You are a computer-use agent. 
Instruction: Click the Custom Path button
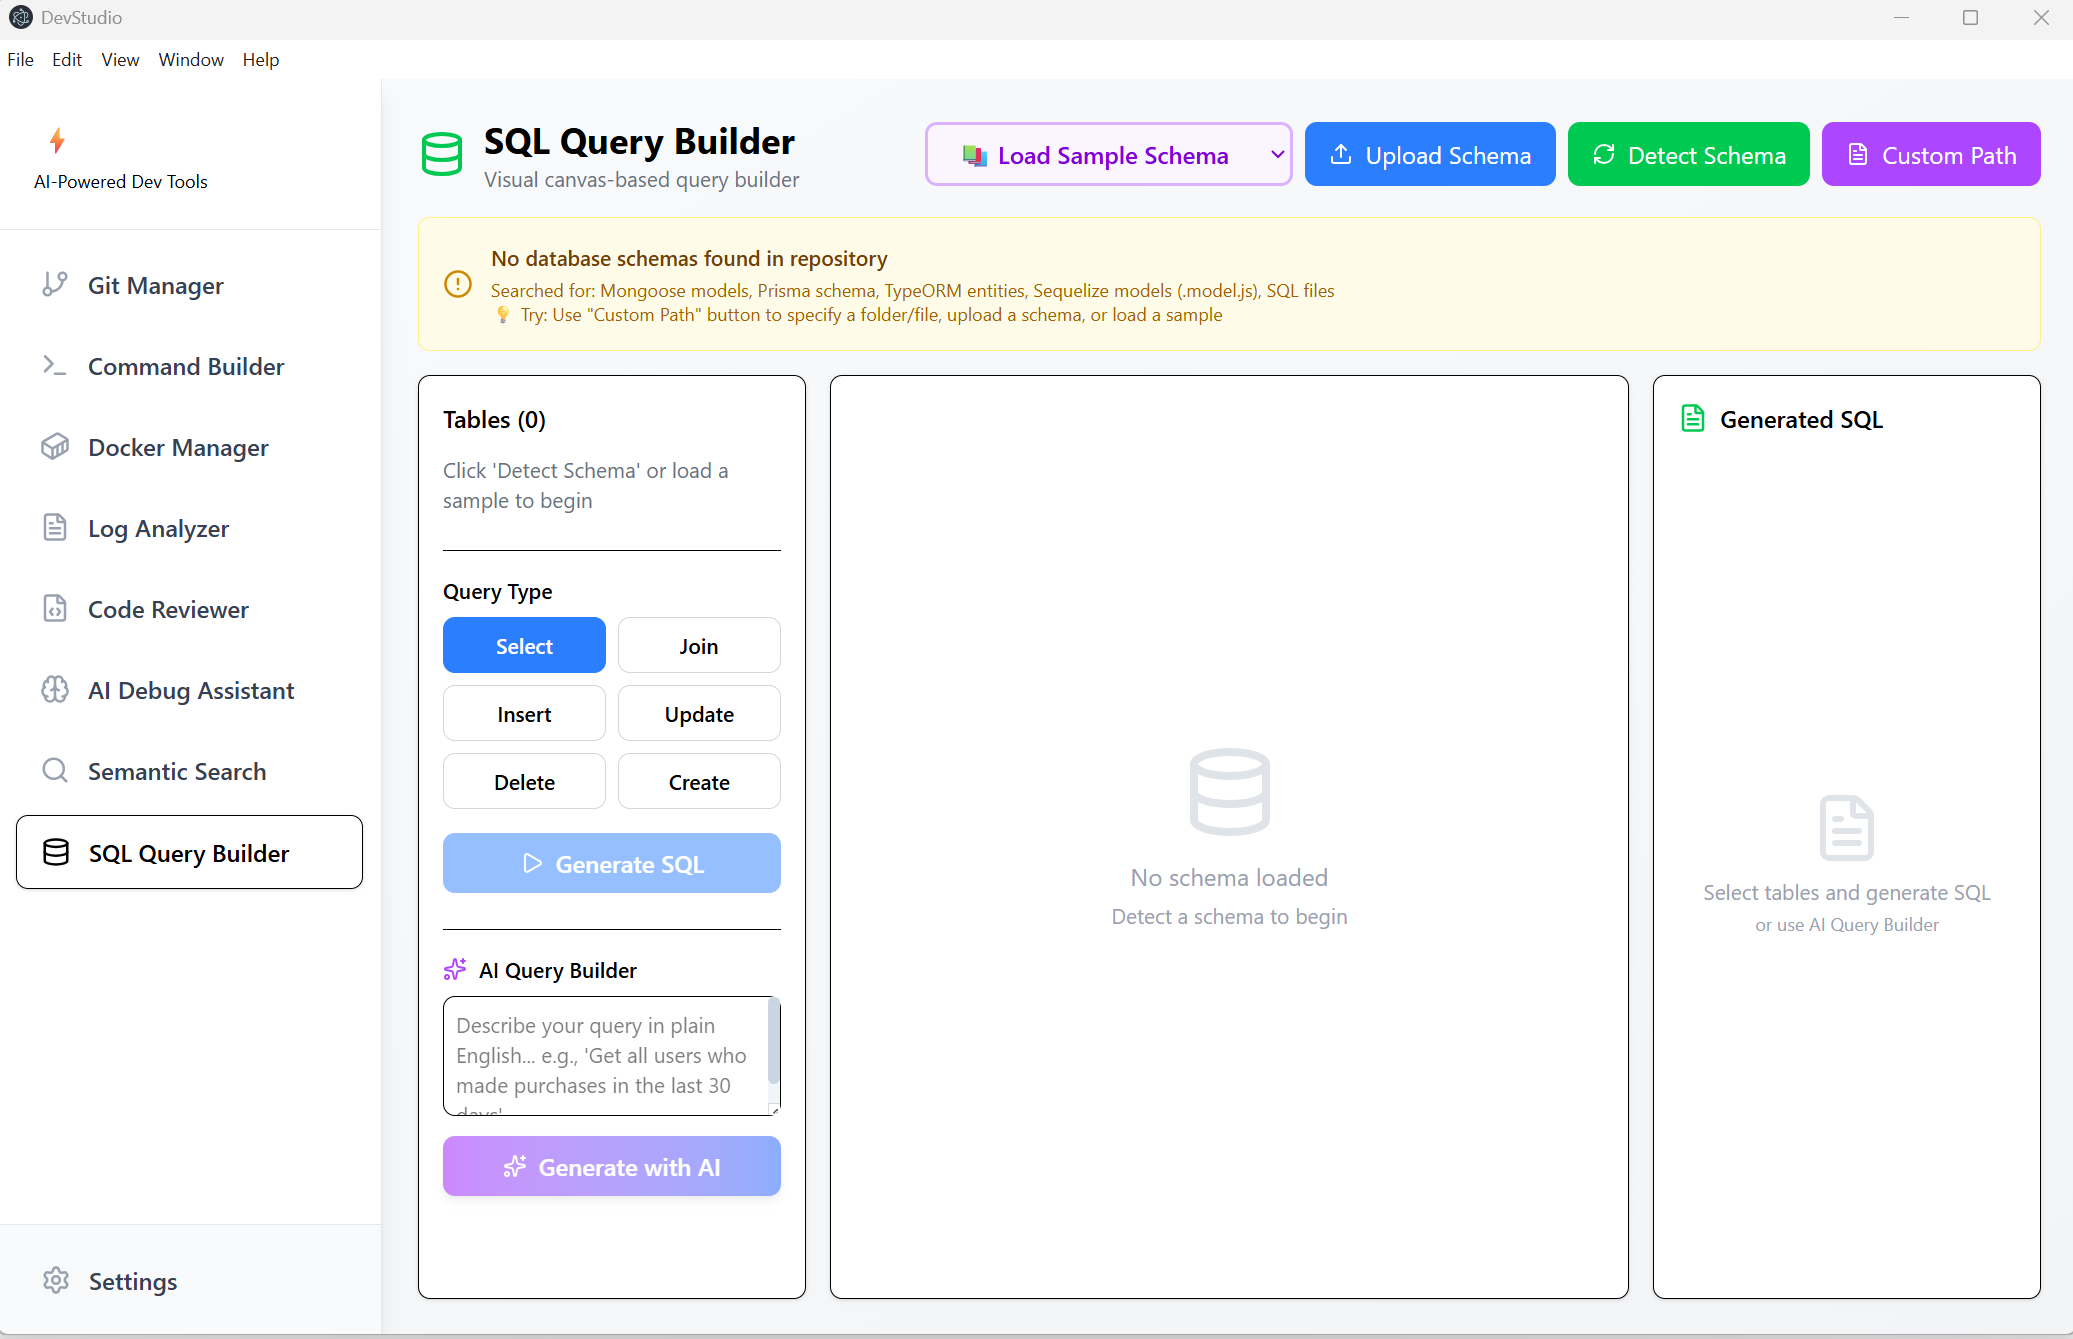pos(1930,155)
